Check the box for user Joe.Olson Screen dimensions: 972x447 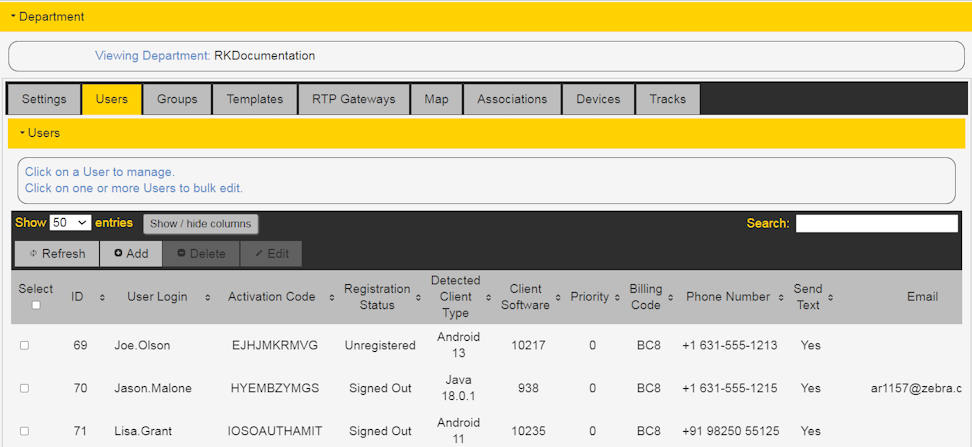24,346
